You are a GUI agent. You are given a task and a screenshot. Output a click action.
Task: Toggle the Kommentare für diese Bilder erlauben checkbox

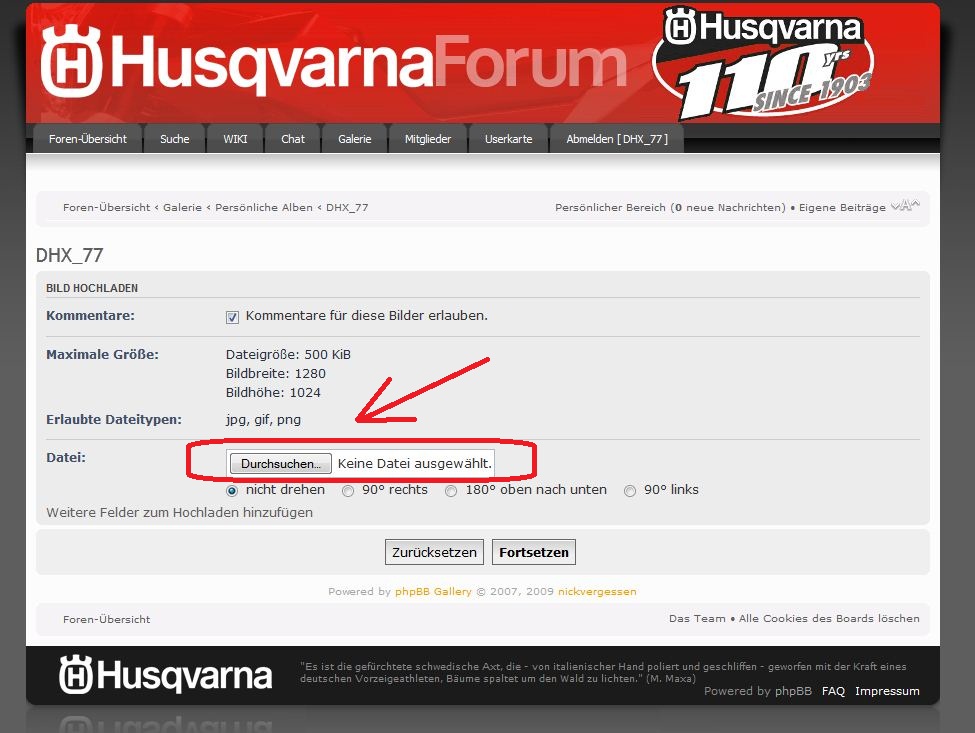232,317
